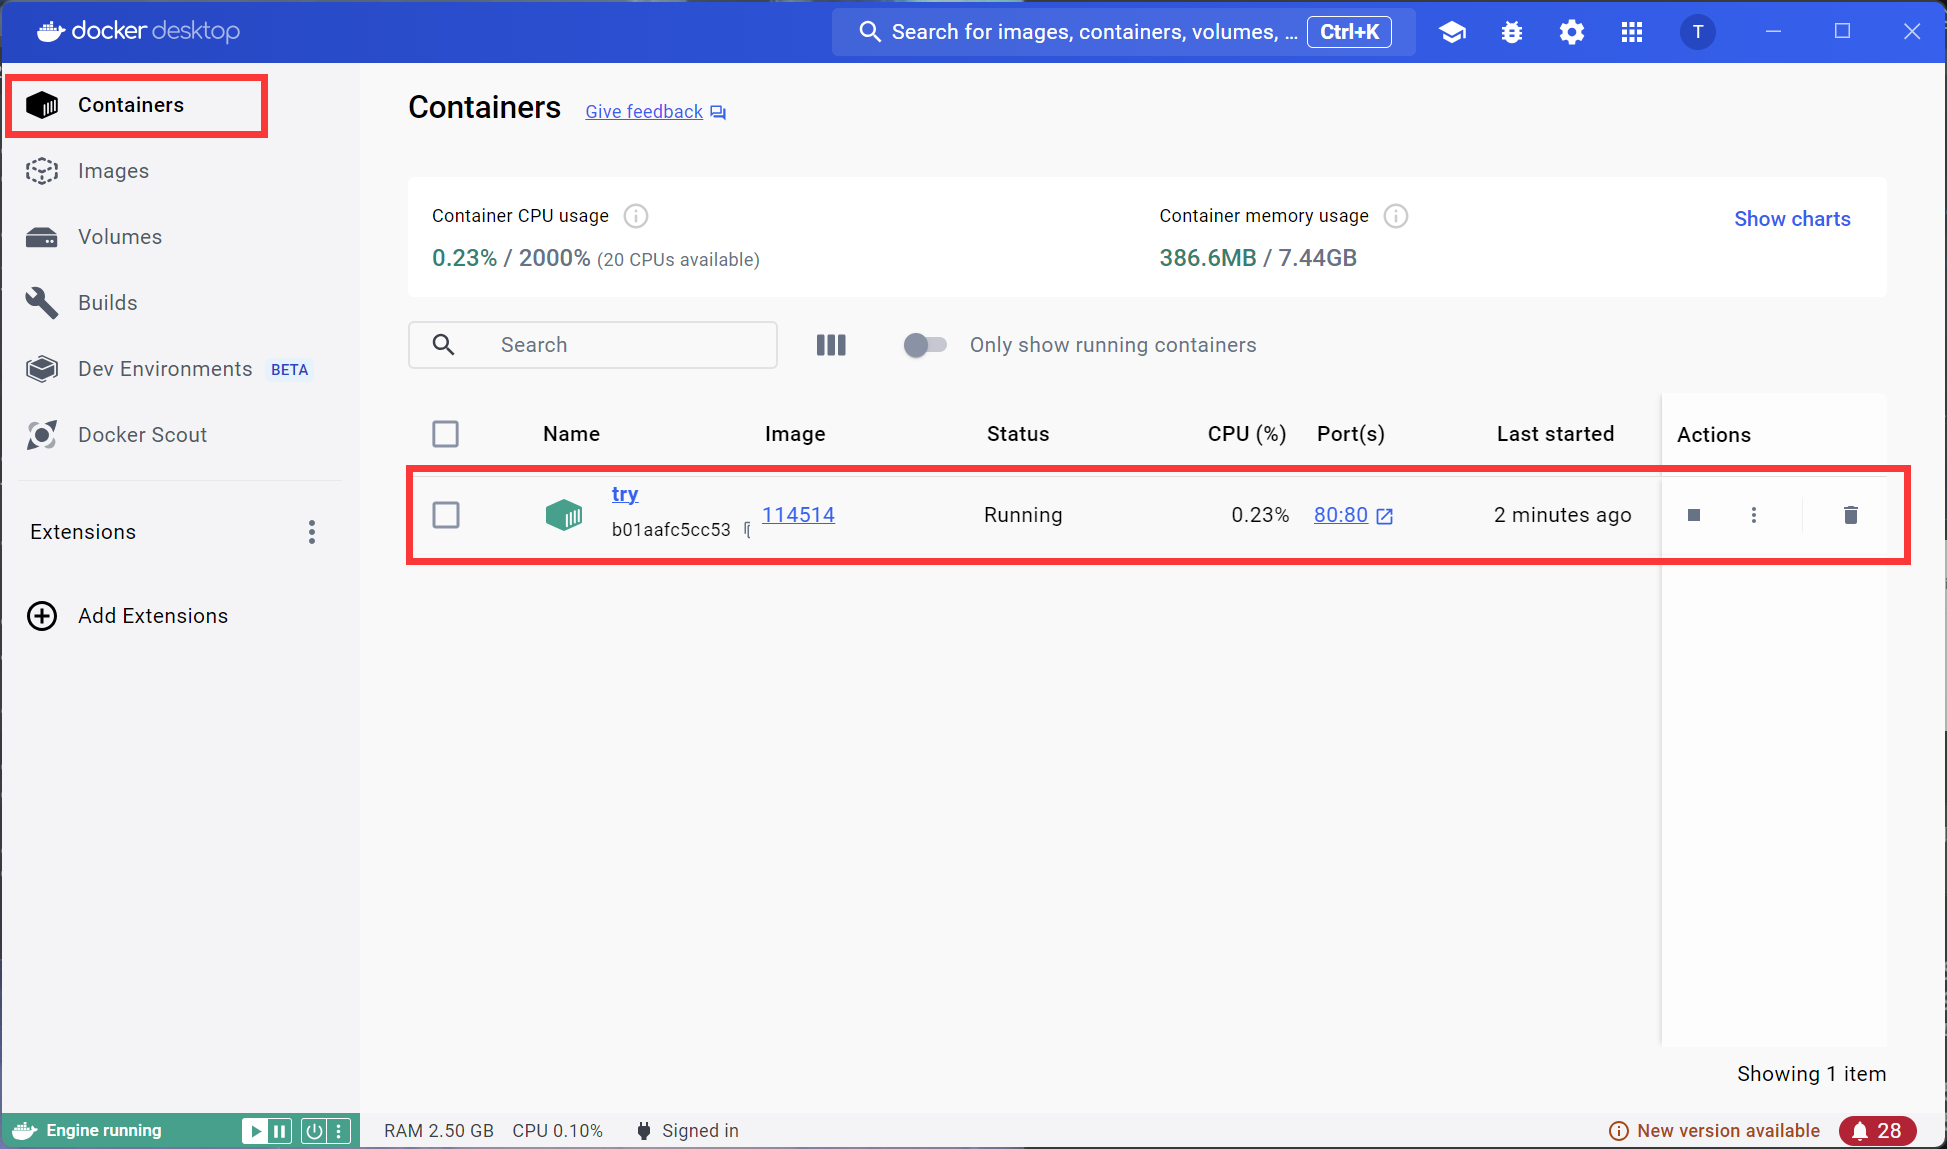Open the engine status three-dot menu
This screenshot has width=1947, height=1149.
coord(339,1131)
